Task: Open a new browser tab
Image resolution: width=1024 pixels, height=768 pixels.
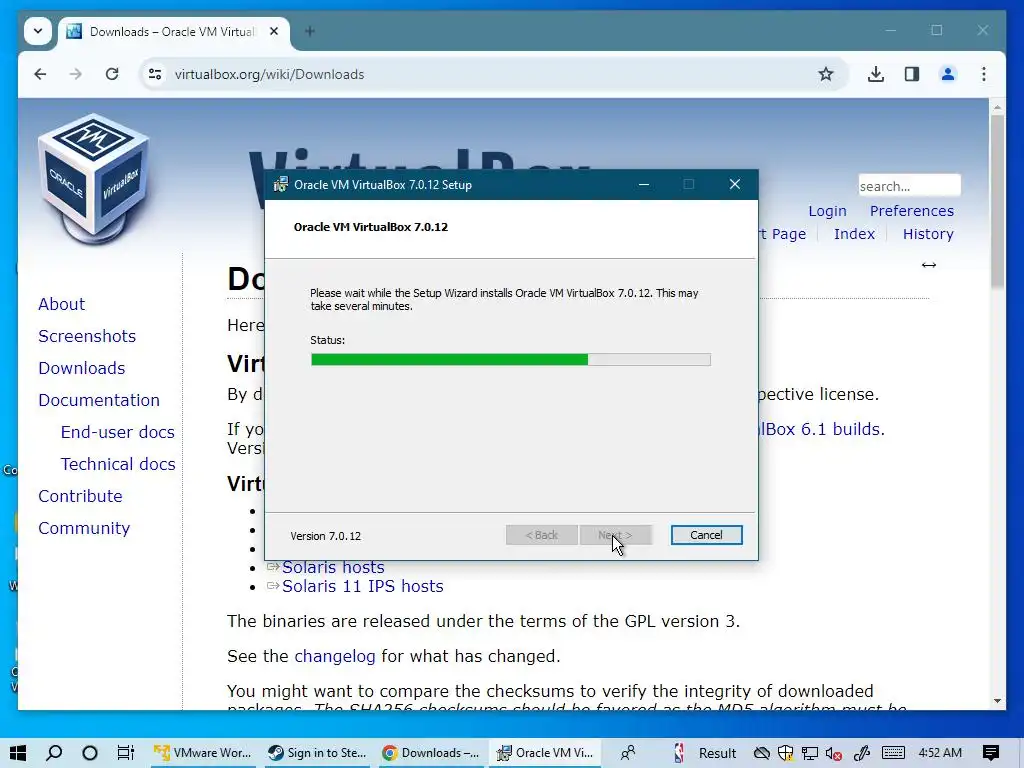Action: (x=310, y=31)
